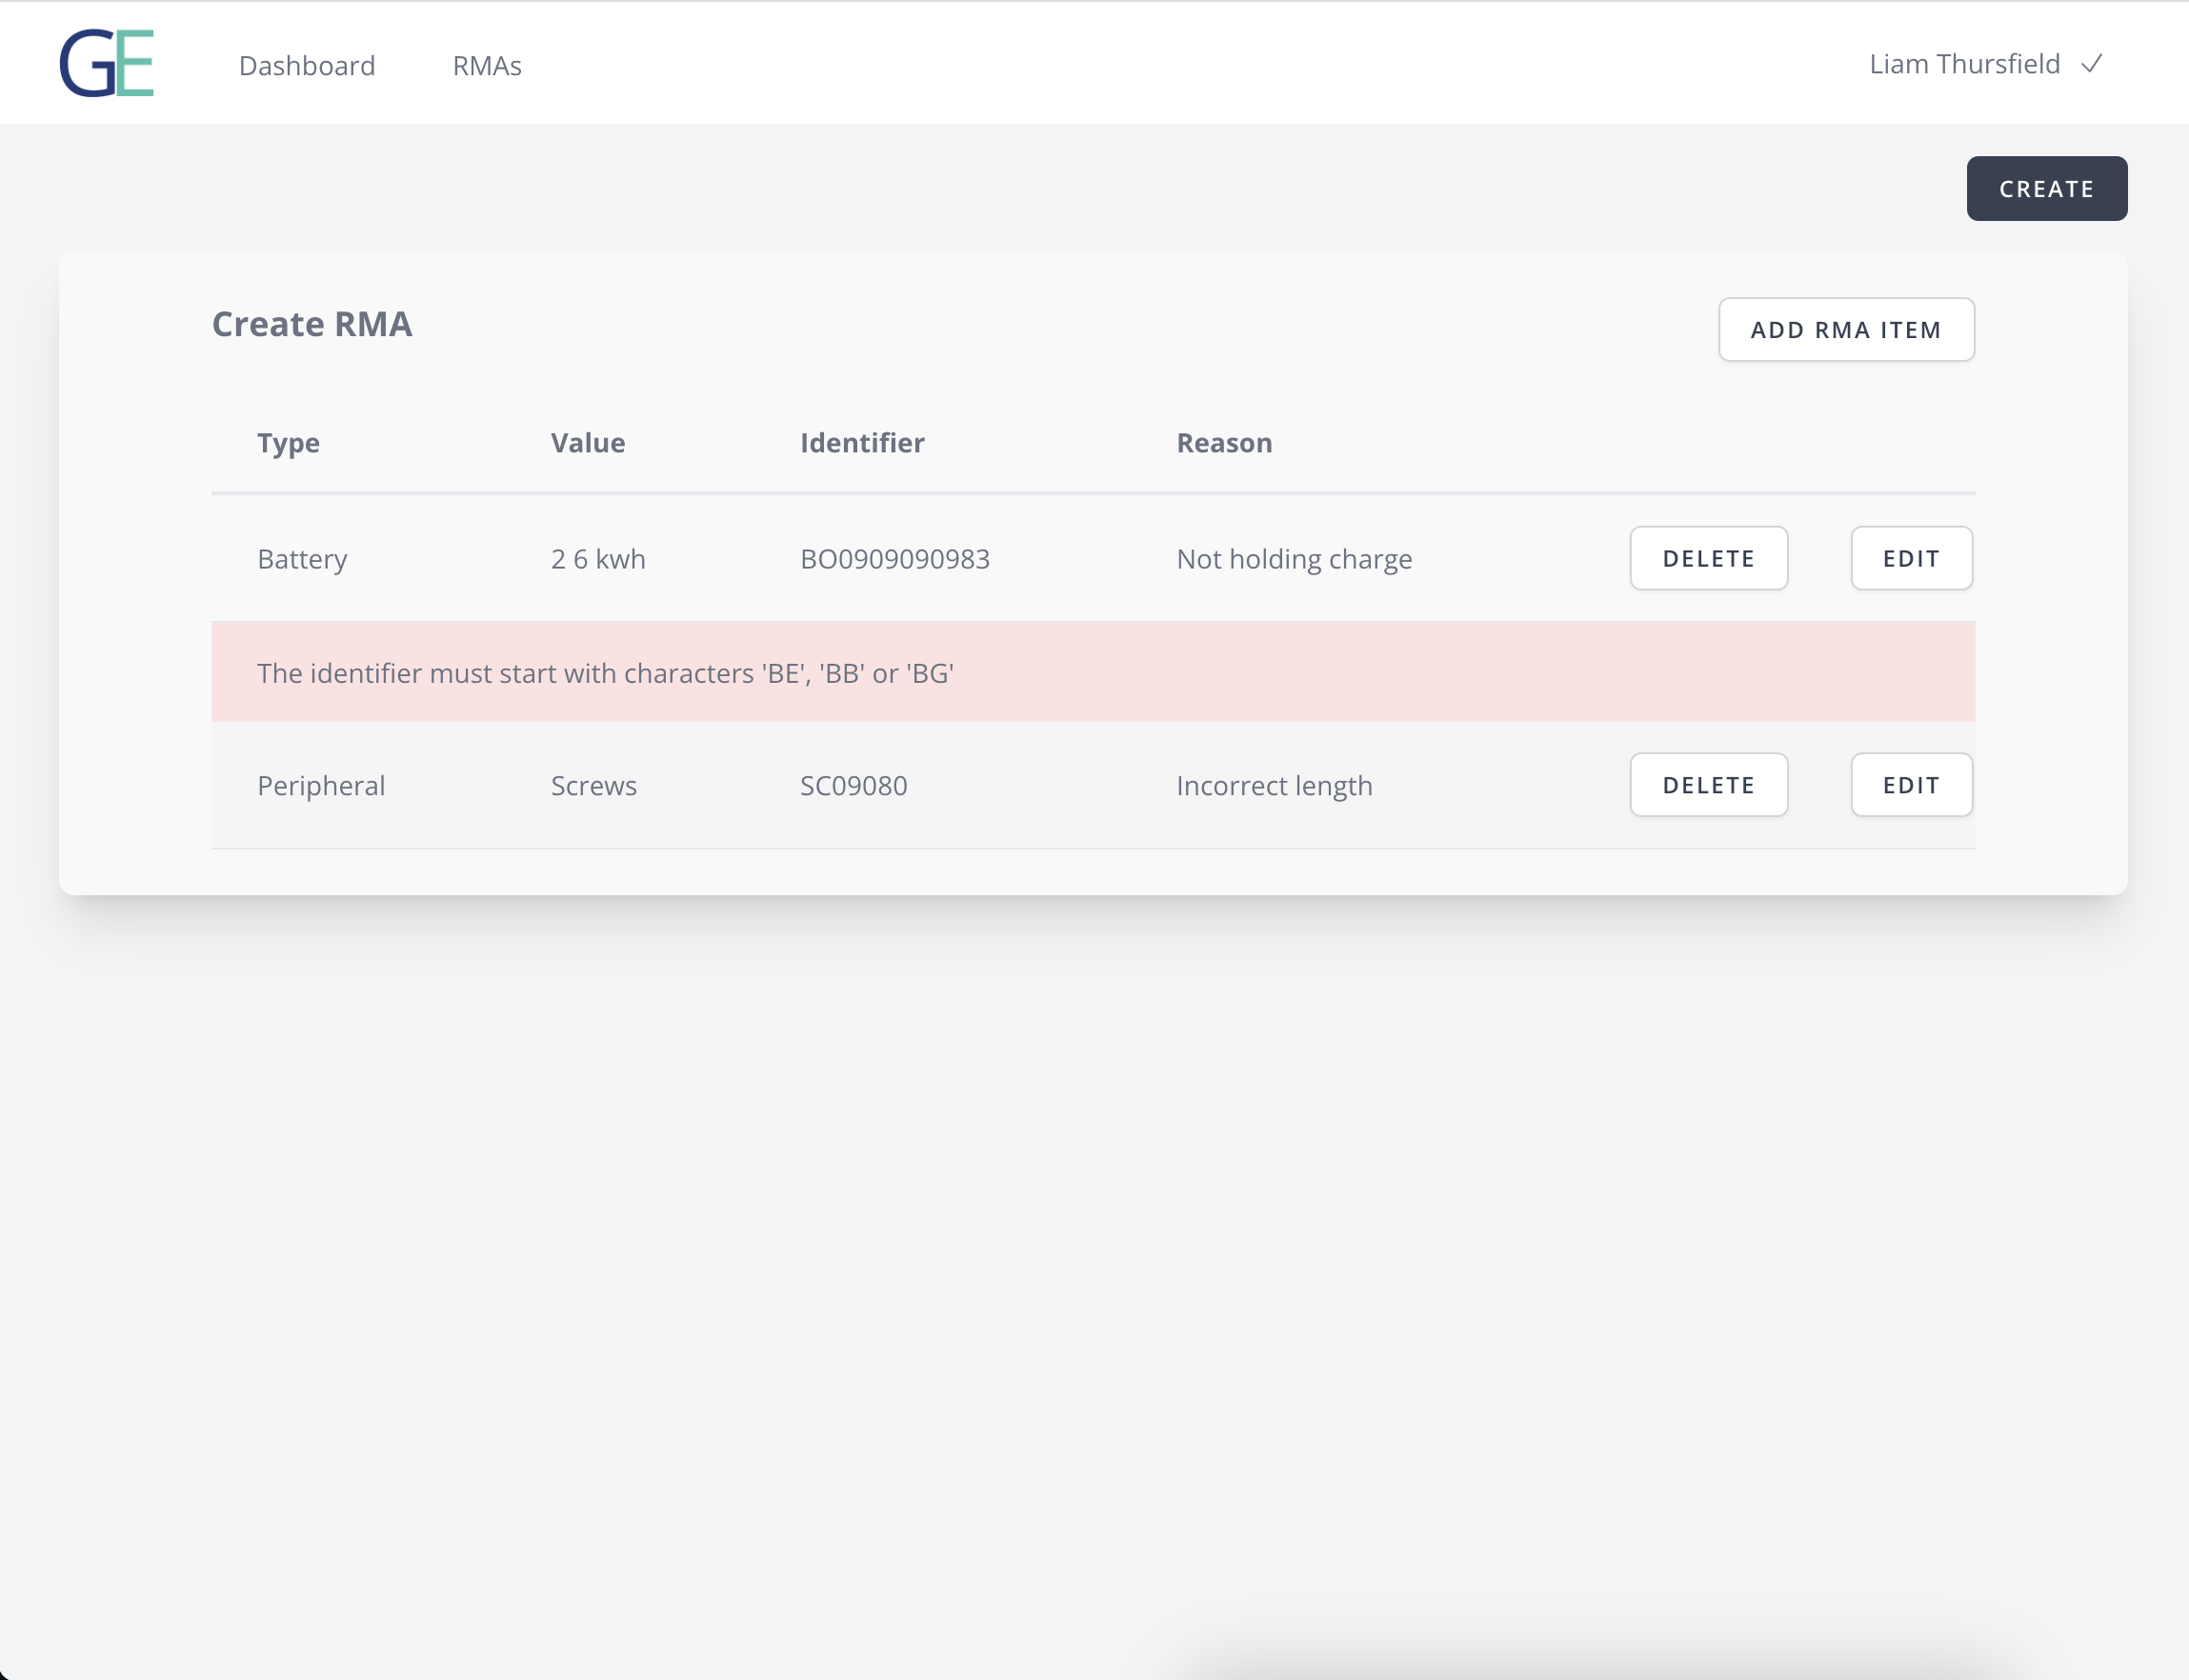The width and height of the screenshot is (2189, 1680).
Task: Select the SC09080 identifier cell
Action: 853,785
